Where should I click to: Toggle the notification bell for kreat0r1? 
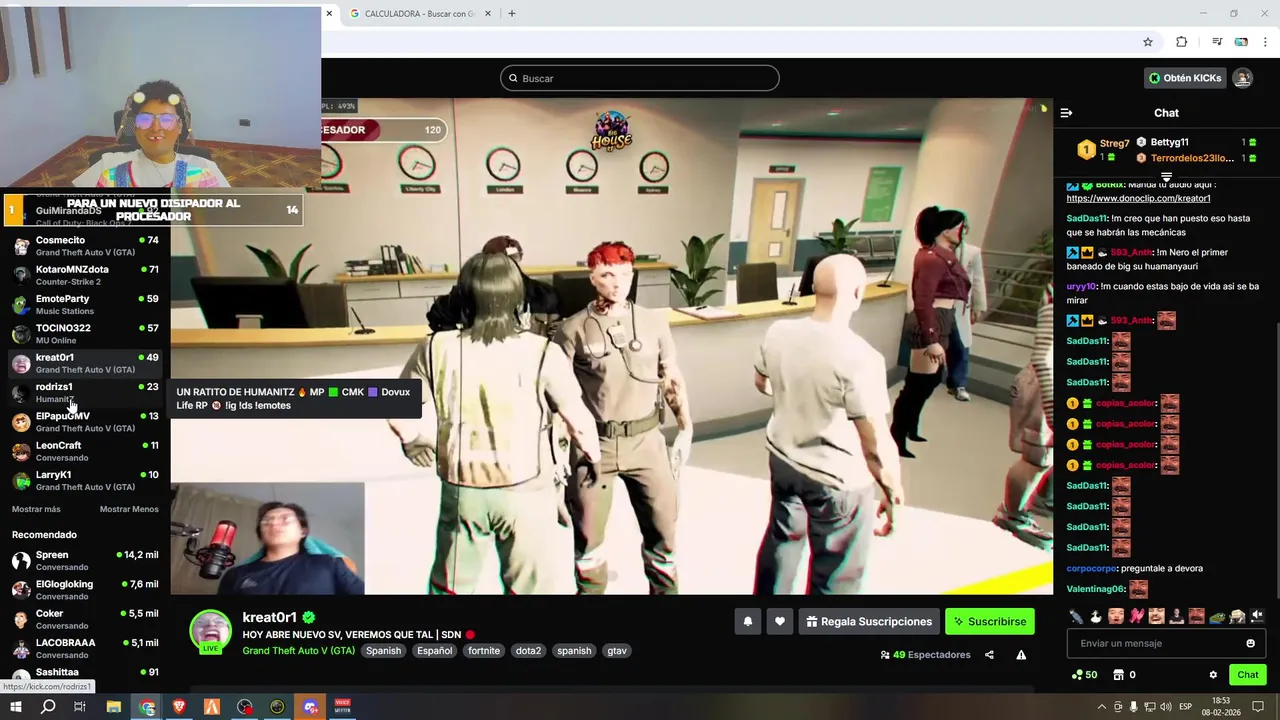coord(747,621)
